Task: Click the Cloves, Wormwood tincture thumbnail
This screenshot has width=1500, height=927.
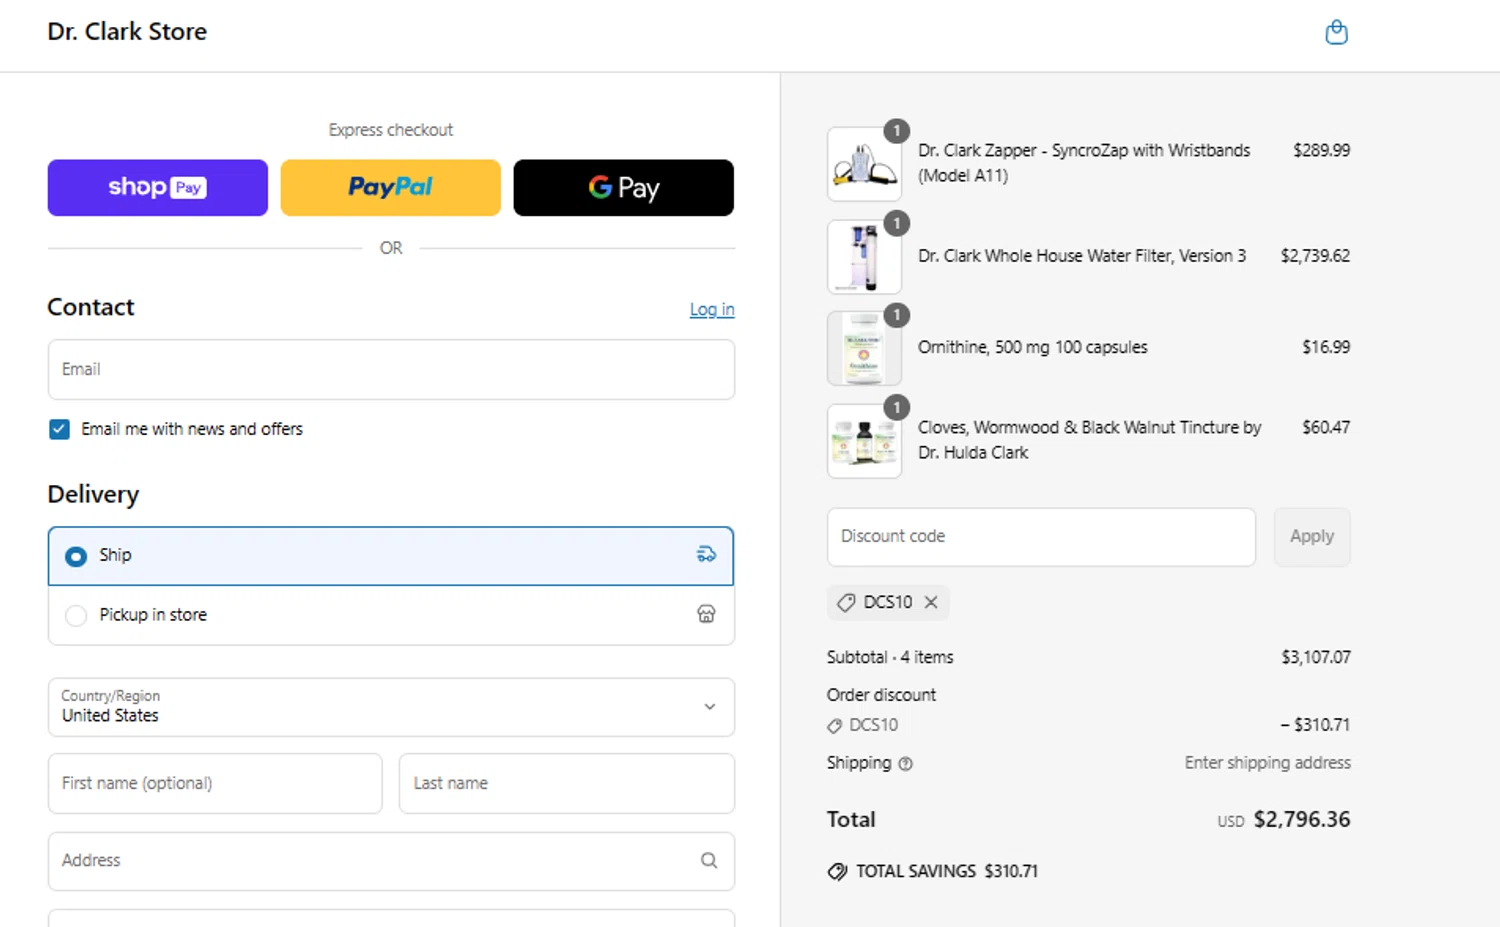Action: pyautogui.click(x=865, y=441)
